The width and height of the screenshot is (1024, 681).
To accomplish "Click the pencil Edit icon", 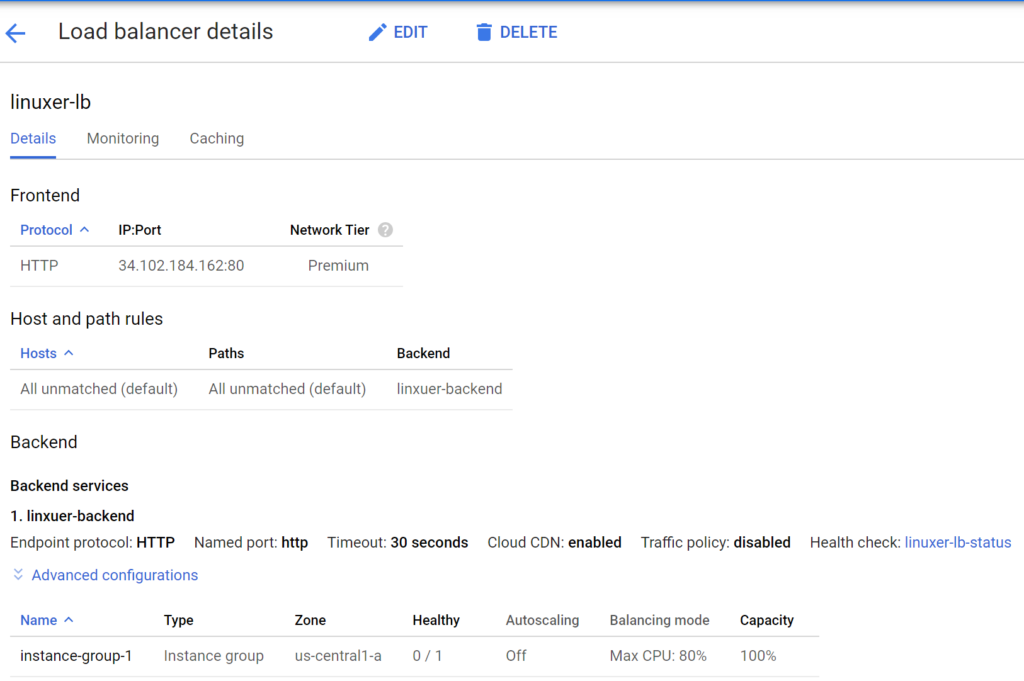I will coord(377,33).
